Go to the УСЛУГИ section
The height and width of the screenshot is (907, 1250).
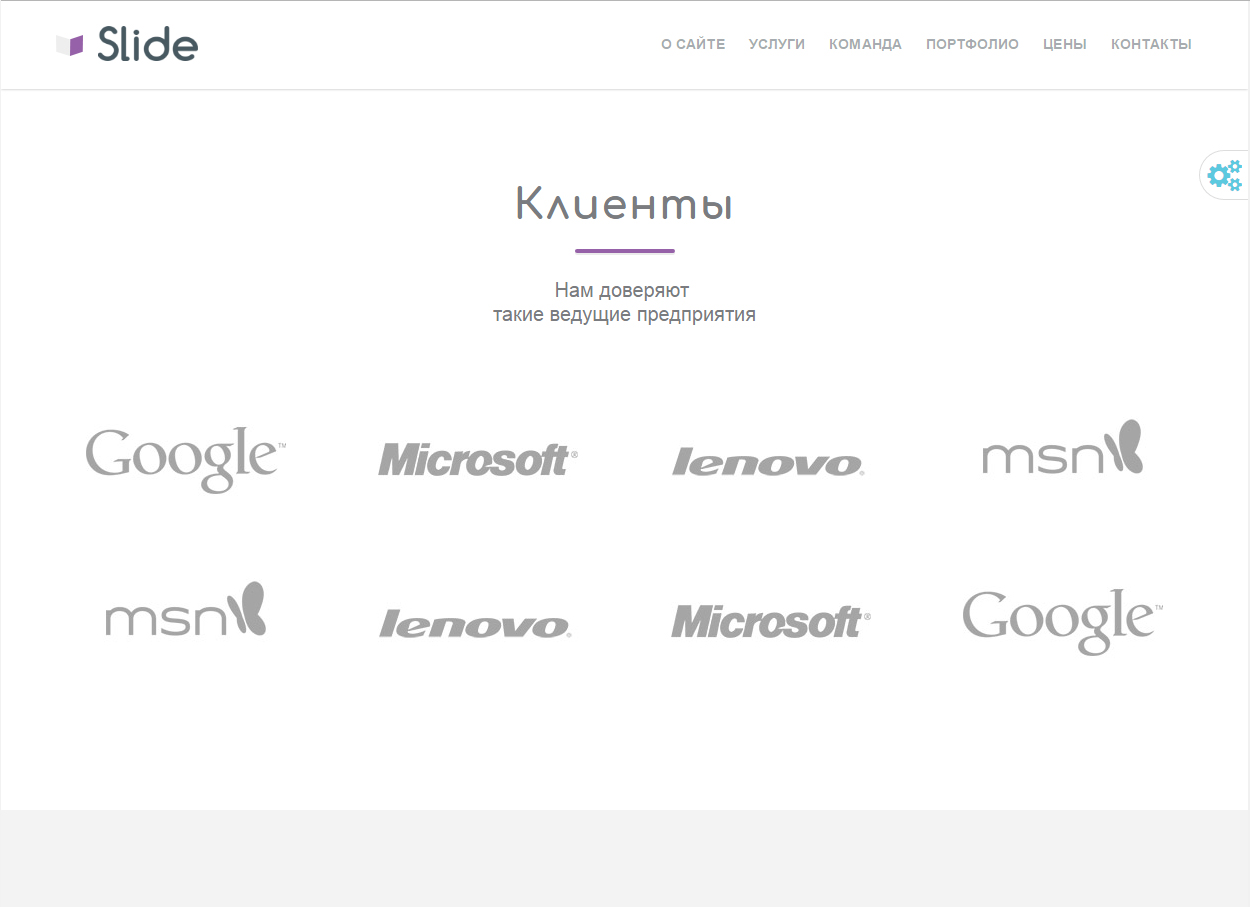pos(776,44)
